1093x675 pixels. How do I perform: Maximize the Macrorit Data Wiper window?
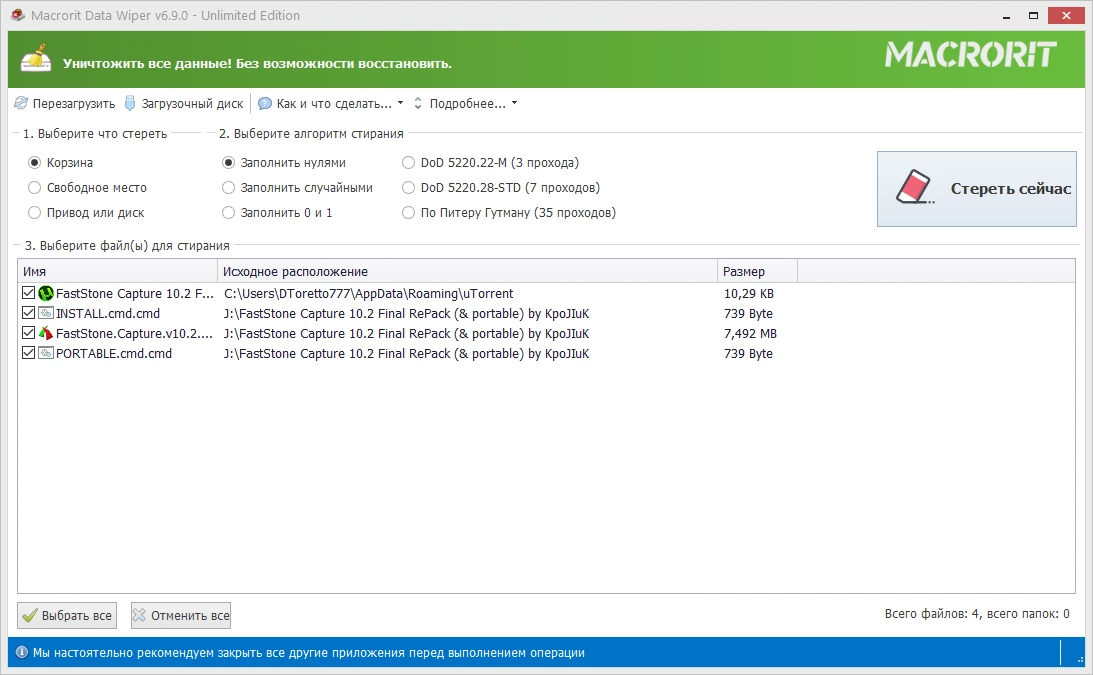point(1033,15)
